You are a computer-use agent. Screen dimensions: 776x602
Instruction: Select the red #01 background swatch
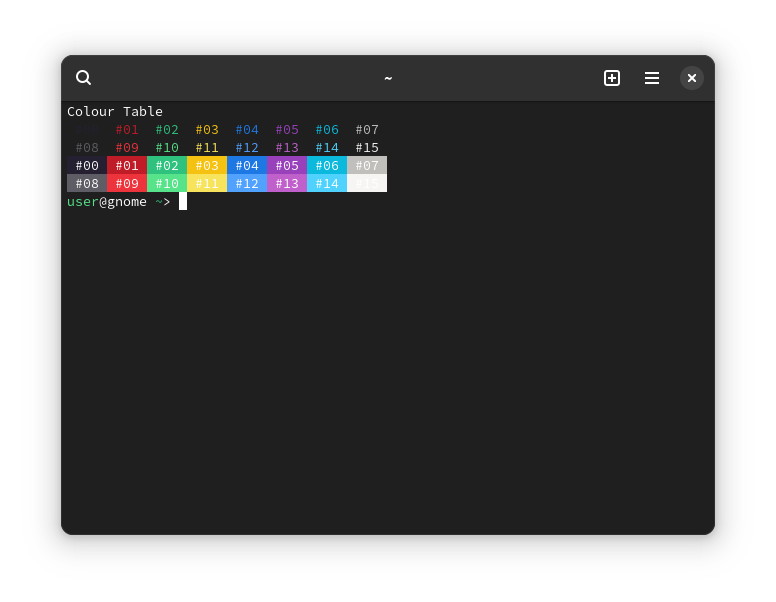tap(127, 165)
